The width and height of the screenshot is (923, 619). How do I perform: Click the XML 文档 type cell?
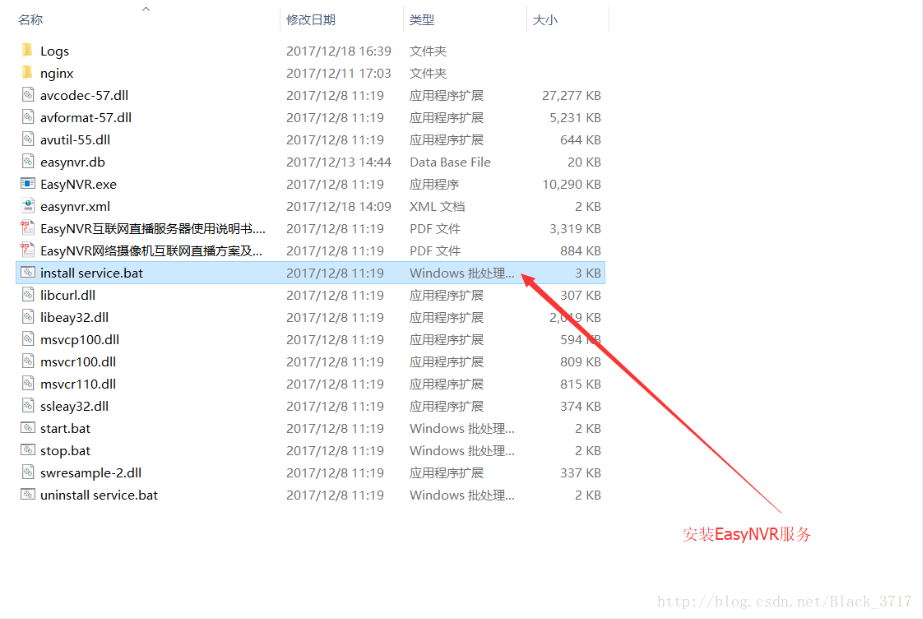click(437, 207)
